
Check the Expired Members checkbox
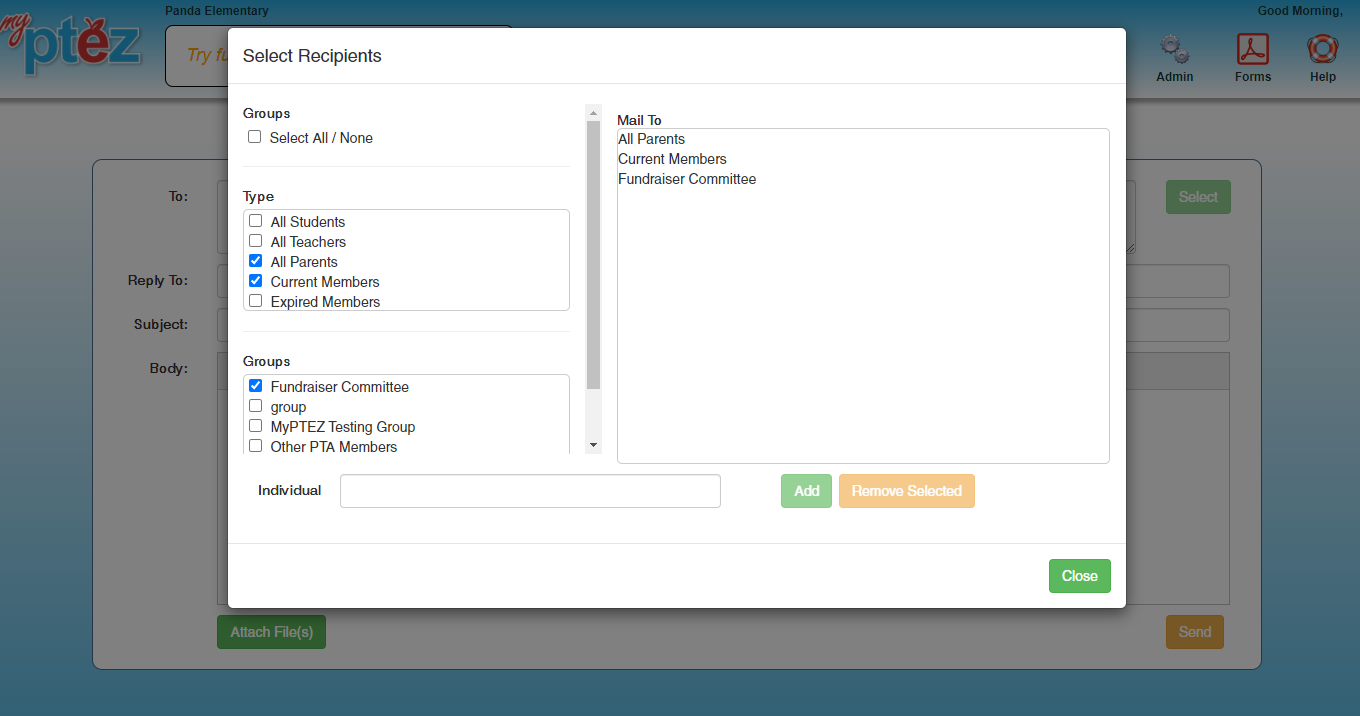[256, 301]
